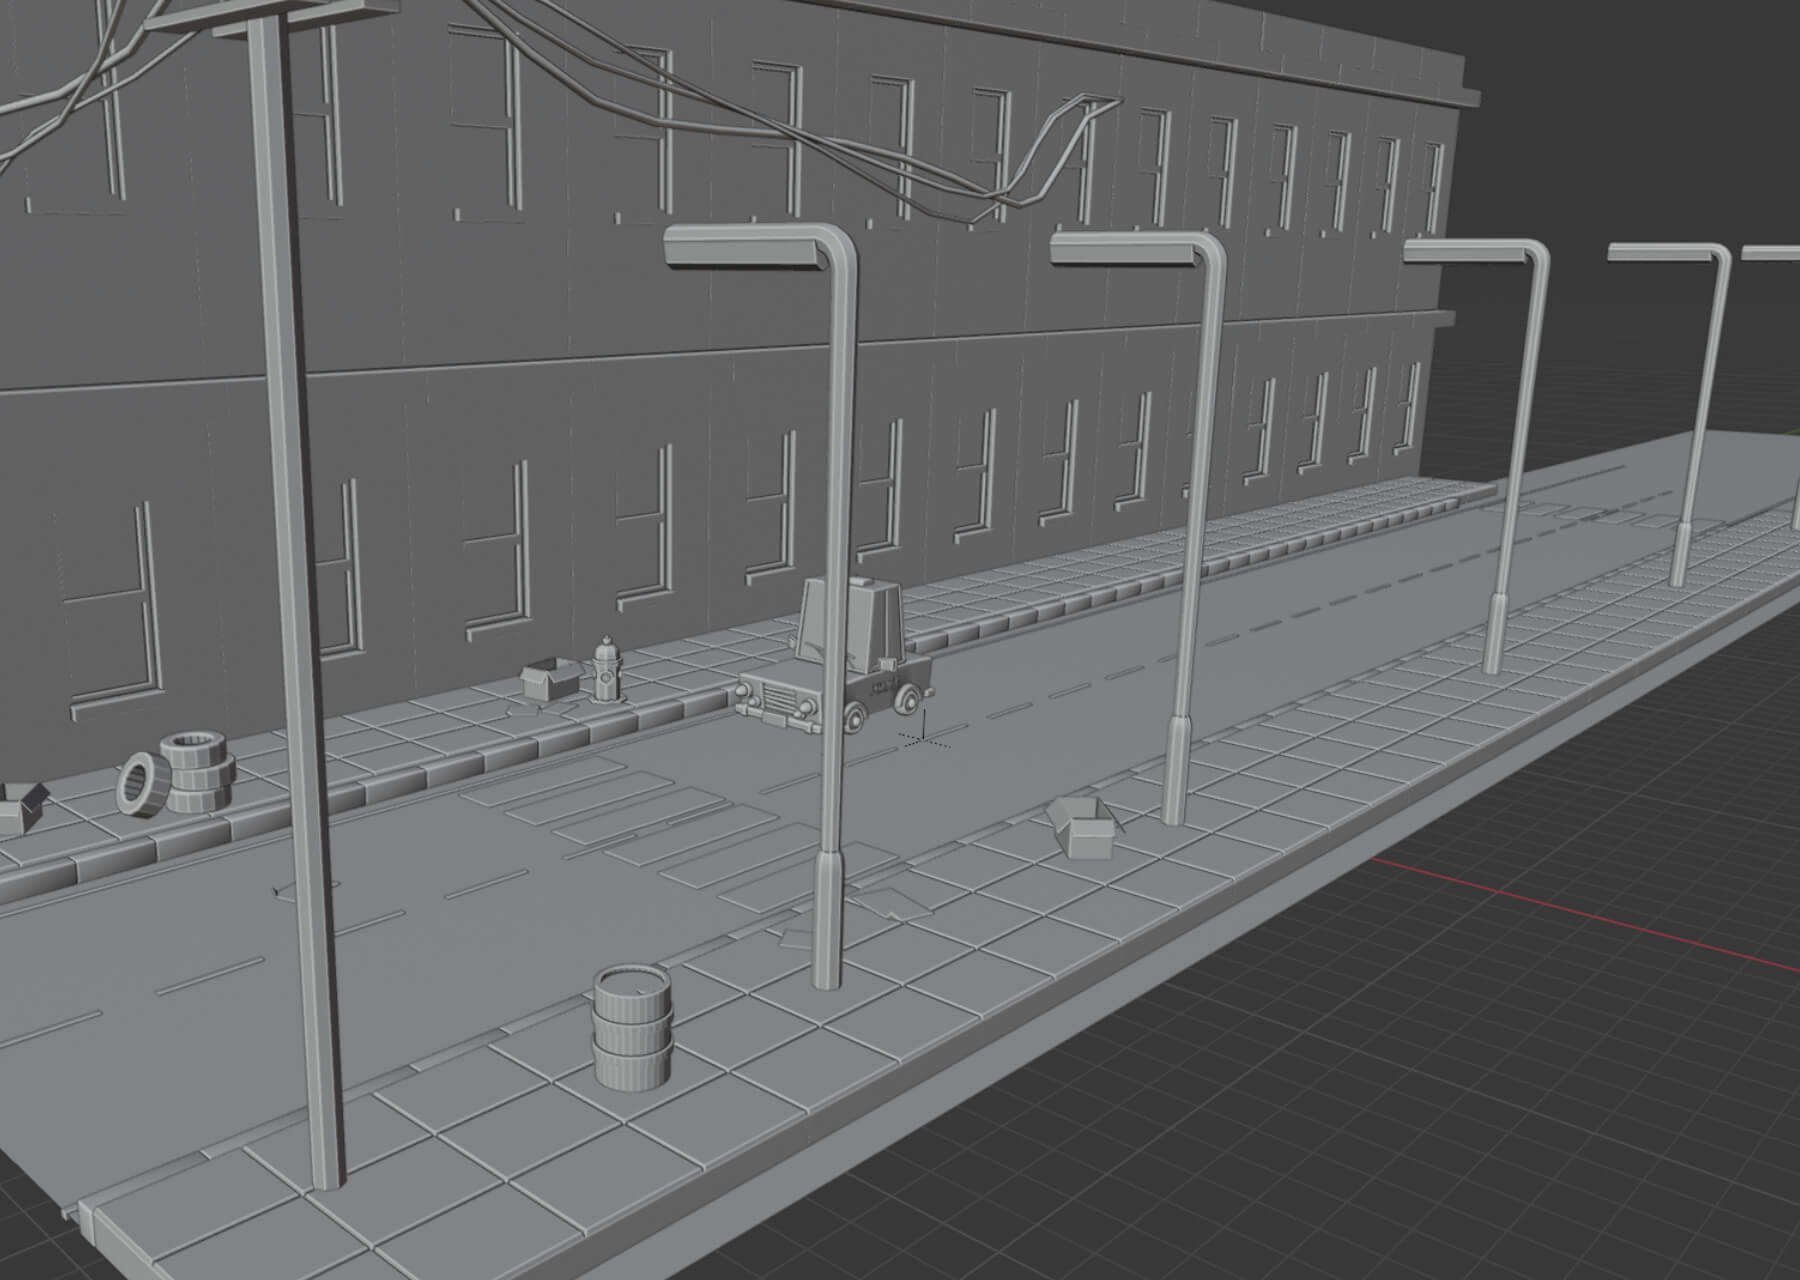Select the tall utility pole in the foreground
Viewport: 1800px width, 1280px height.
[x=300, y=600]
